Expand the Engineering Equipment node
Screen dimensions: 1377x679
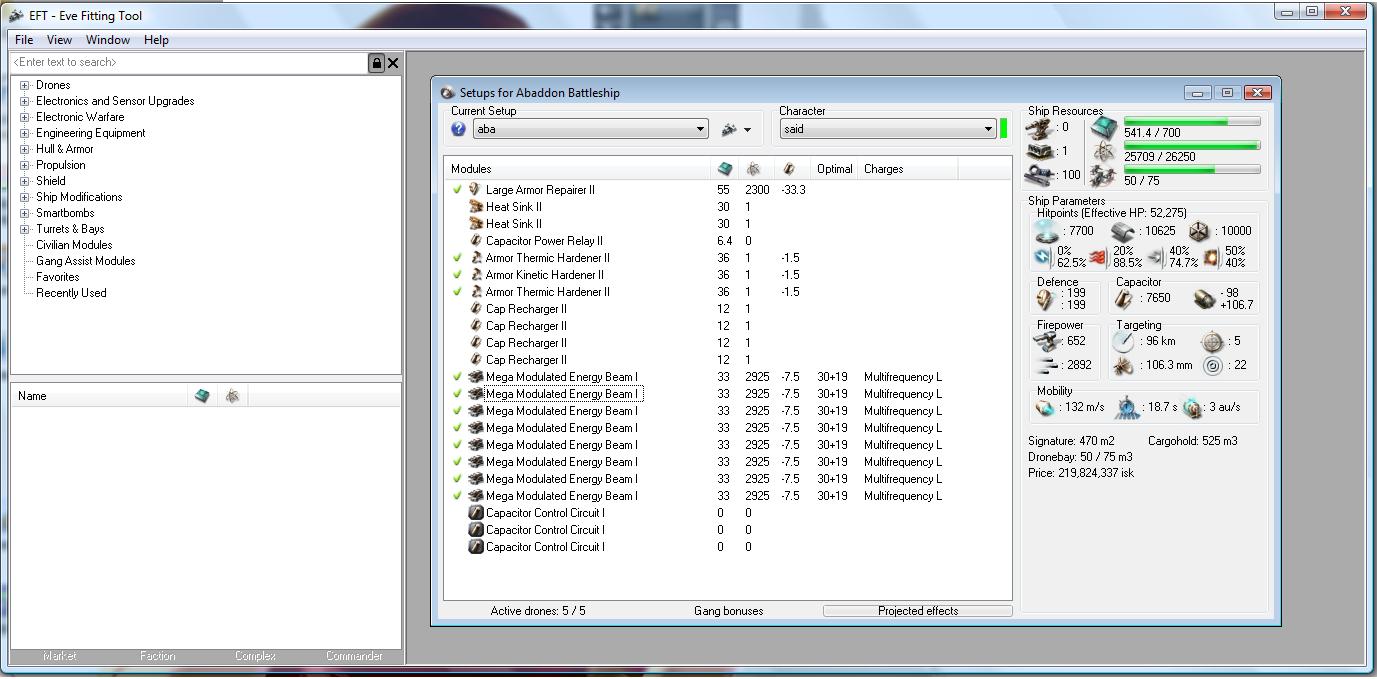[x=25, y=133]
